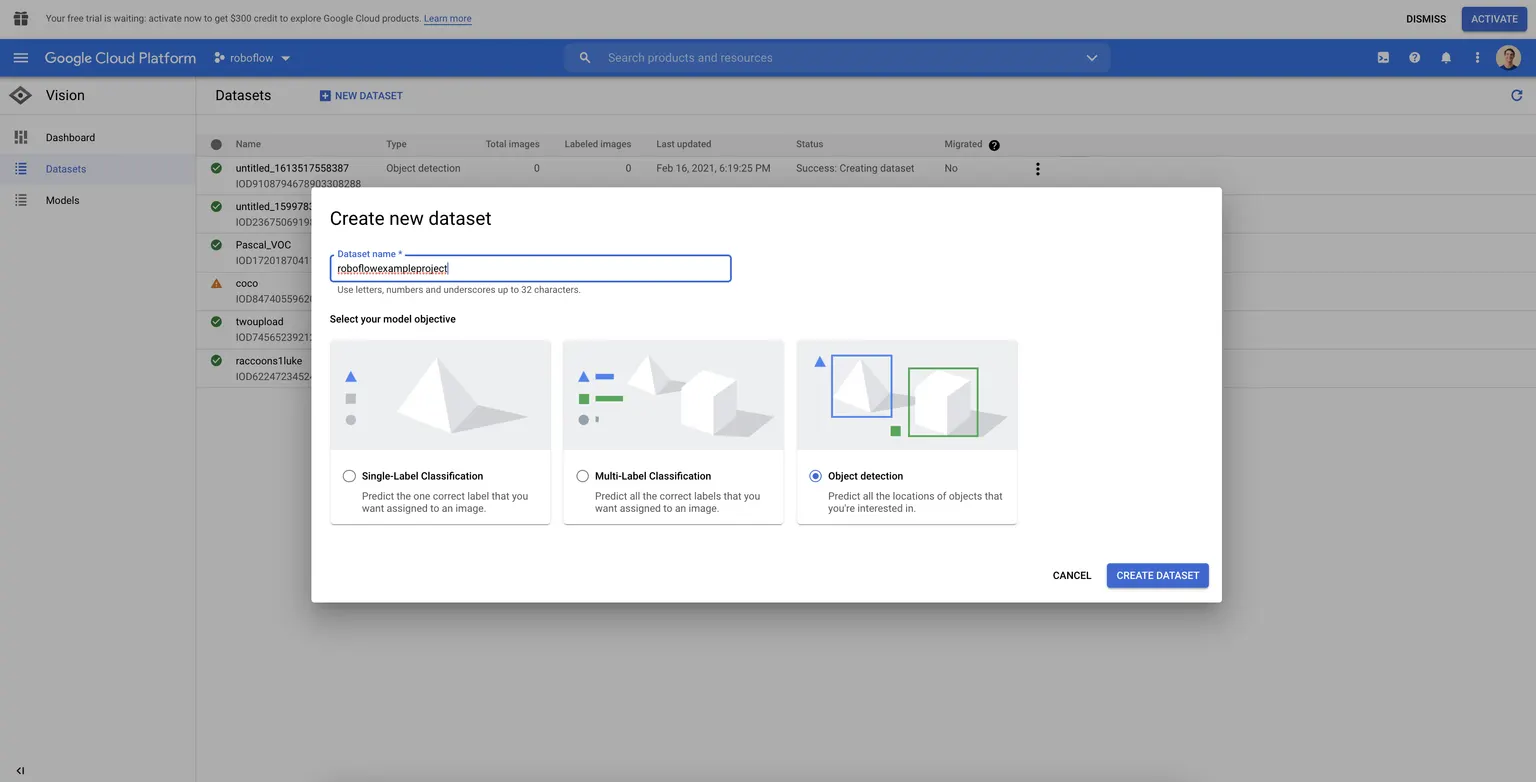Collapse the left sidebar panel
Screen dimensions: 1536x782
click(20, 771)
